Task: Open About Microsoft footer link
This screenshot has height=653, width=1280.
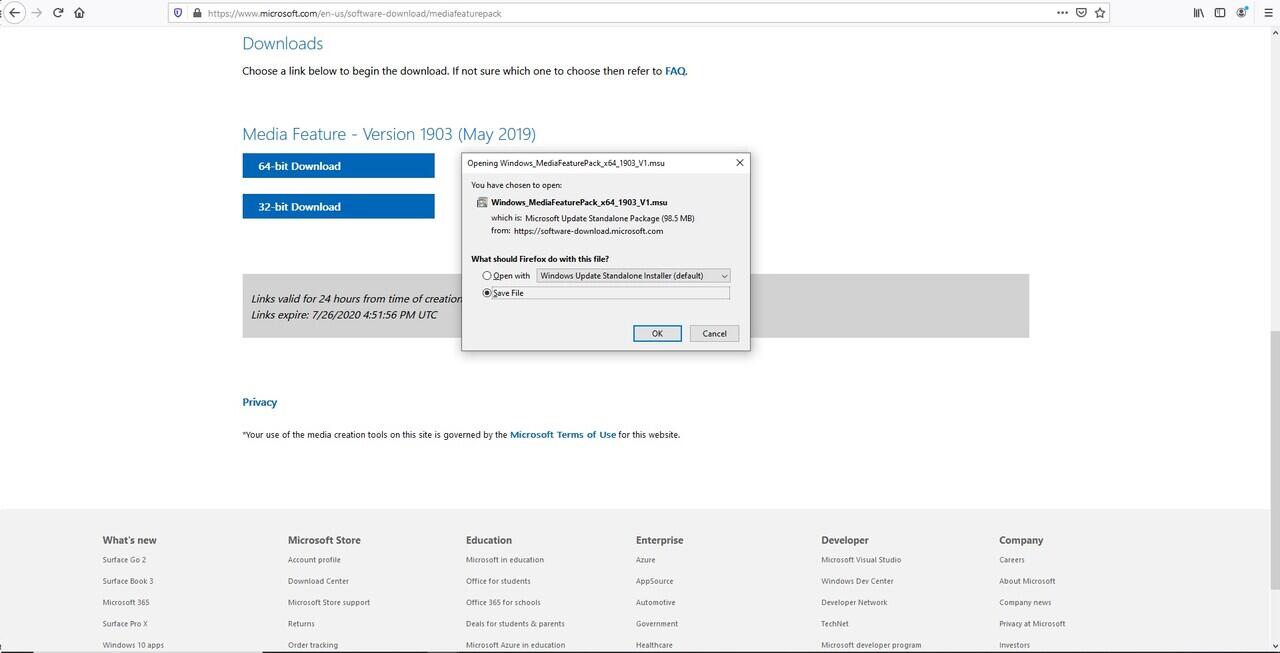Action: tap(1027, 581)
